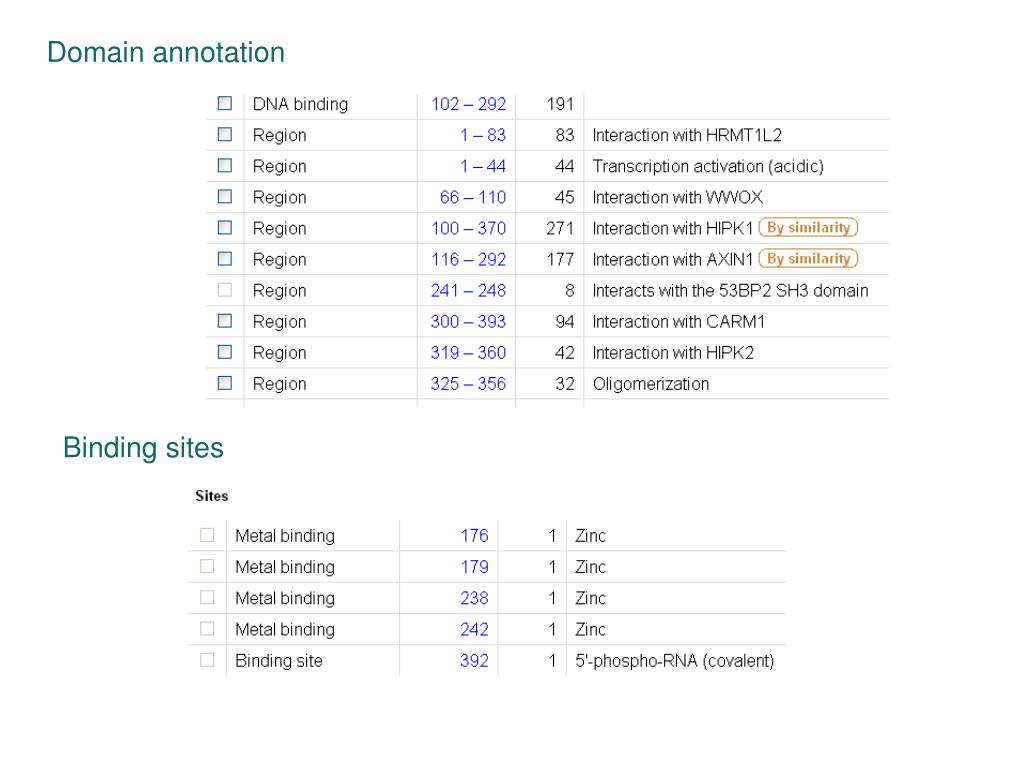The height and width of the screenshot is (768, 1024).
Task: Click length value 271 in HIPK1 row
Action: pos(560,229)
